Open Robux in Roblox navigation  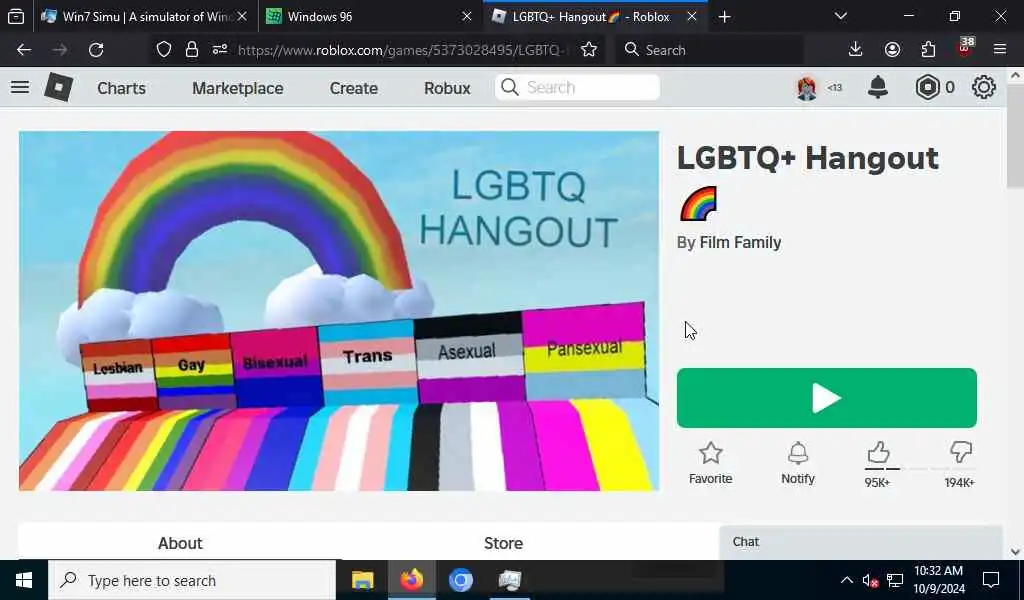447,87
